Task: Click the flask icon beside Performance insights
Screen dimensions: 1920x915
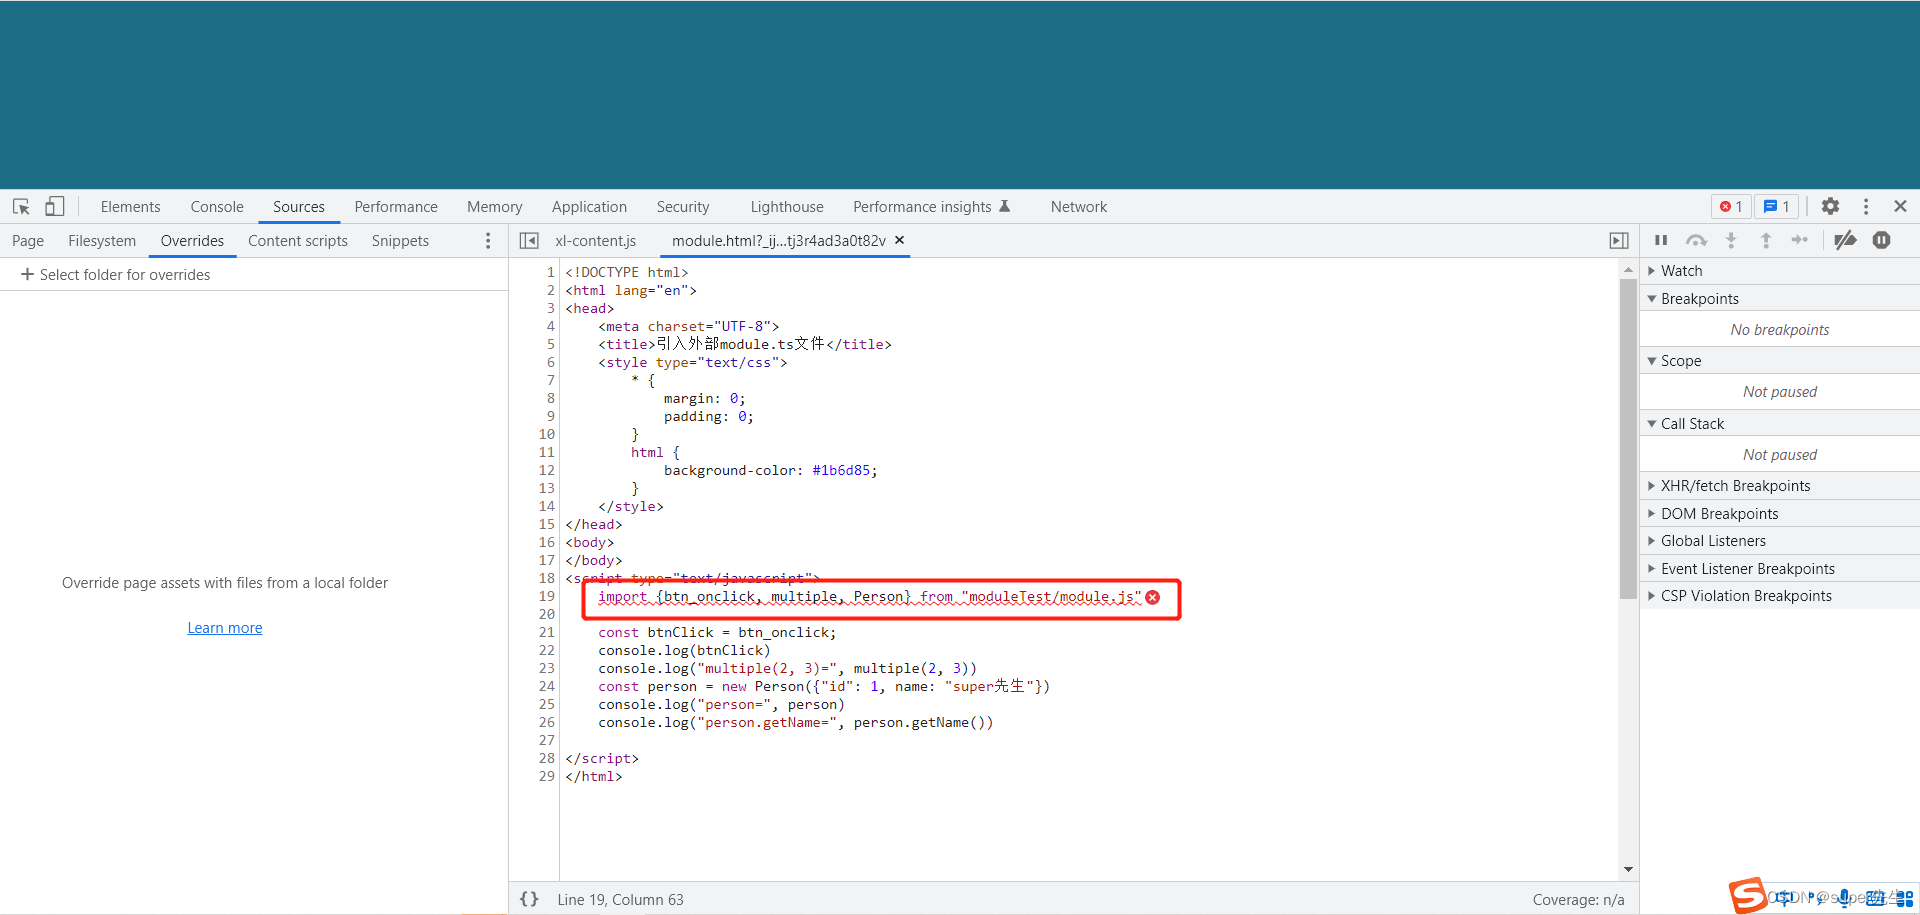Action: pos(1005,206)
